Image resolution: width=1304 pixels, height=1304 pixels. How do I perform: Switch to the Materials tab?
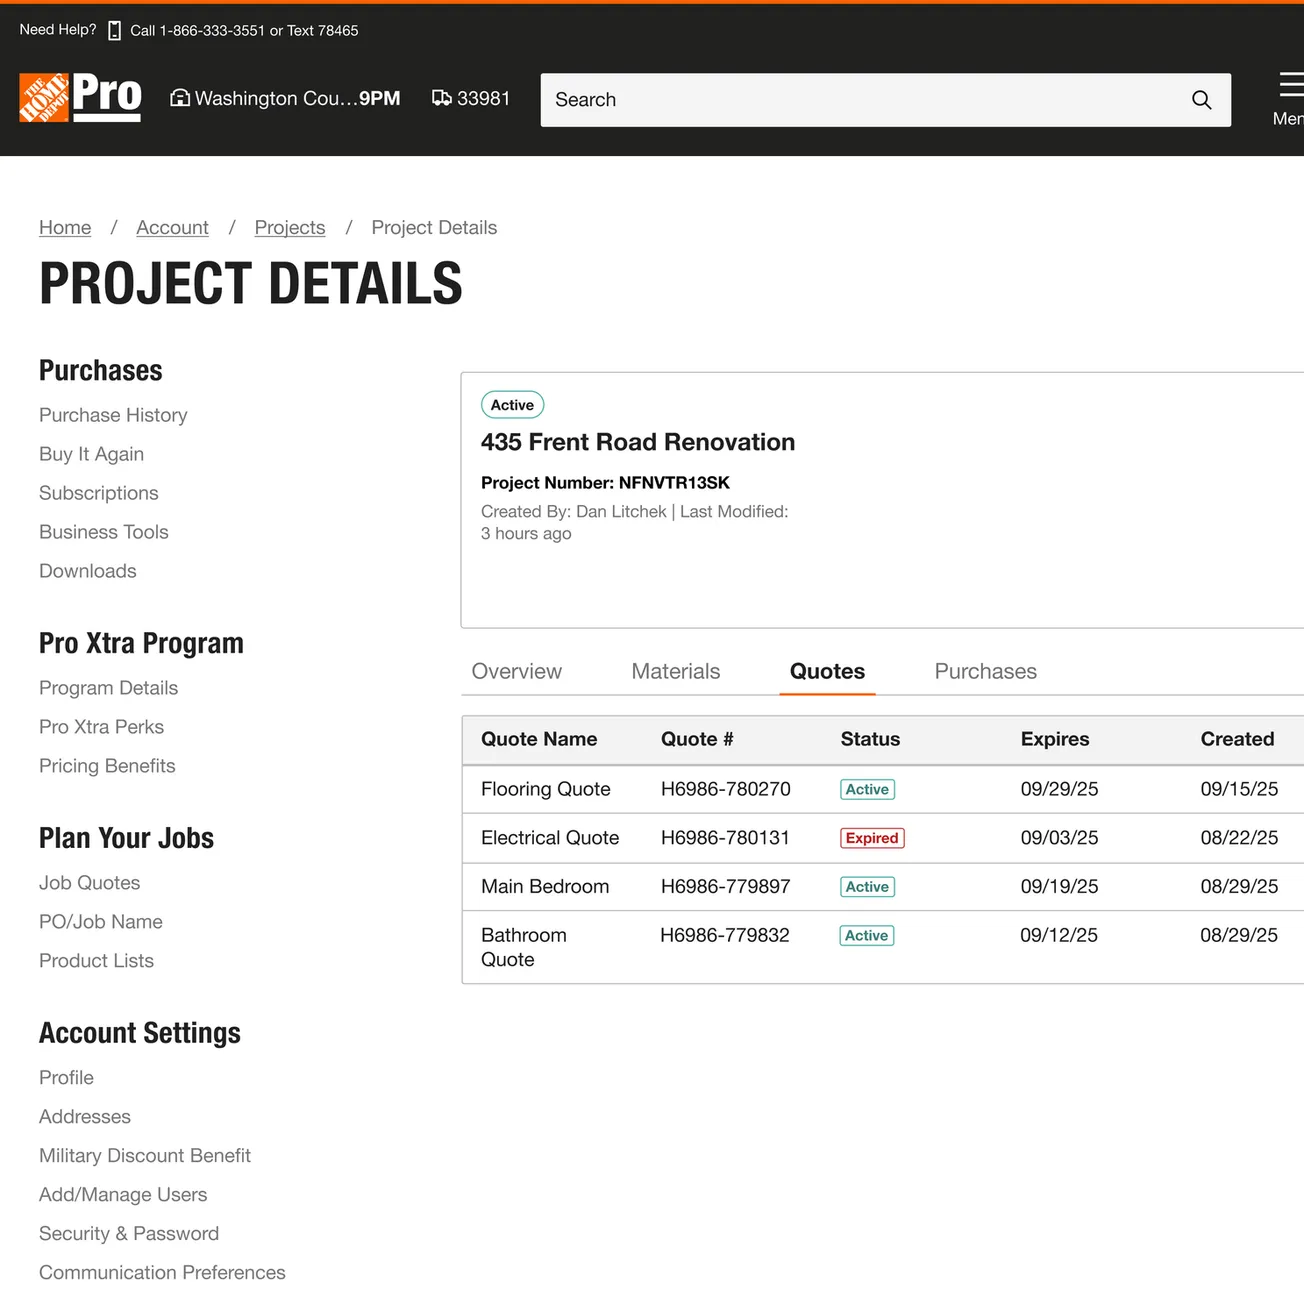(x=675, y=671)
